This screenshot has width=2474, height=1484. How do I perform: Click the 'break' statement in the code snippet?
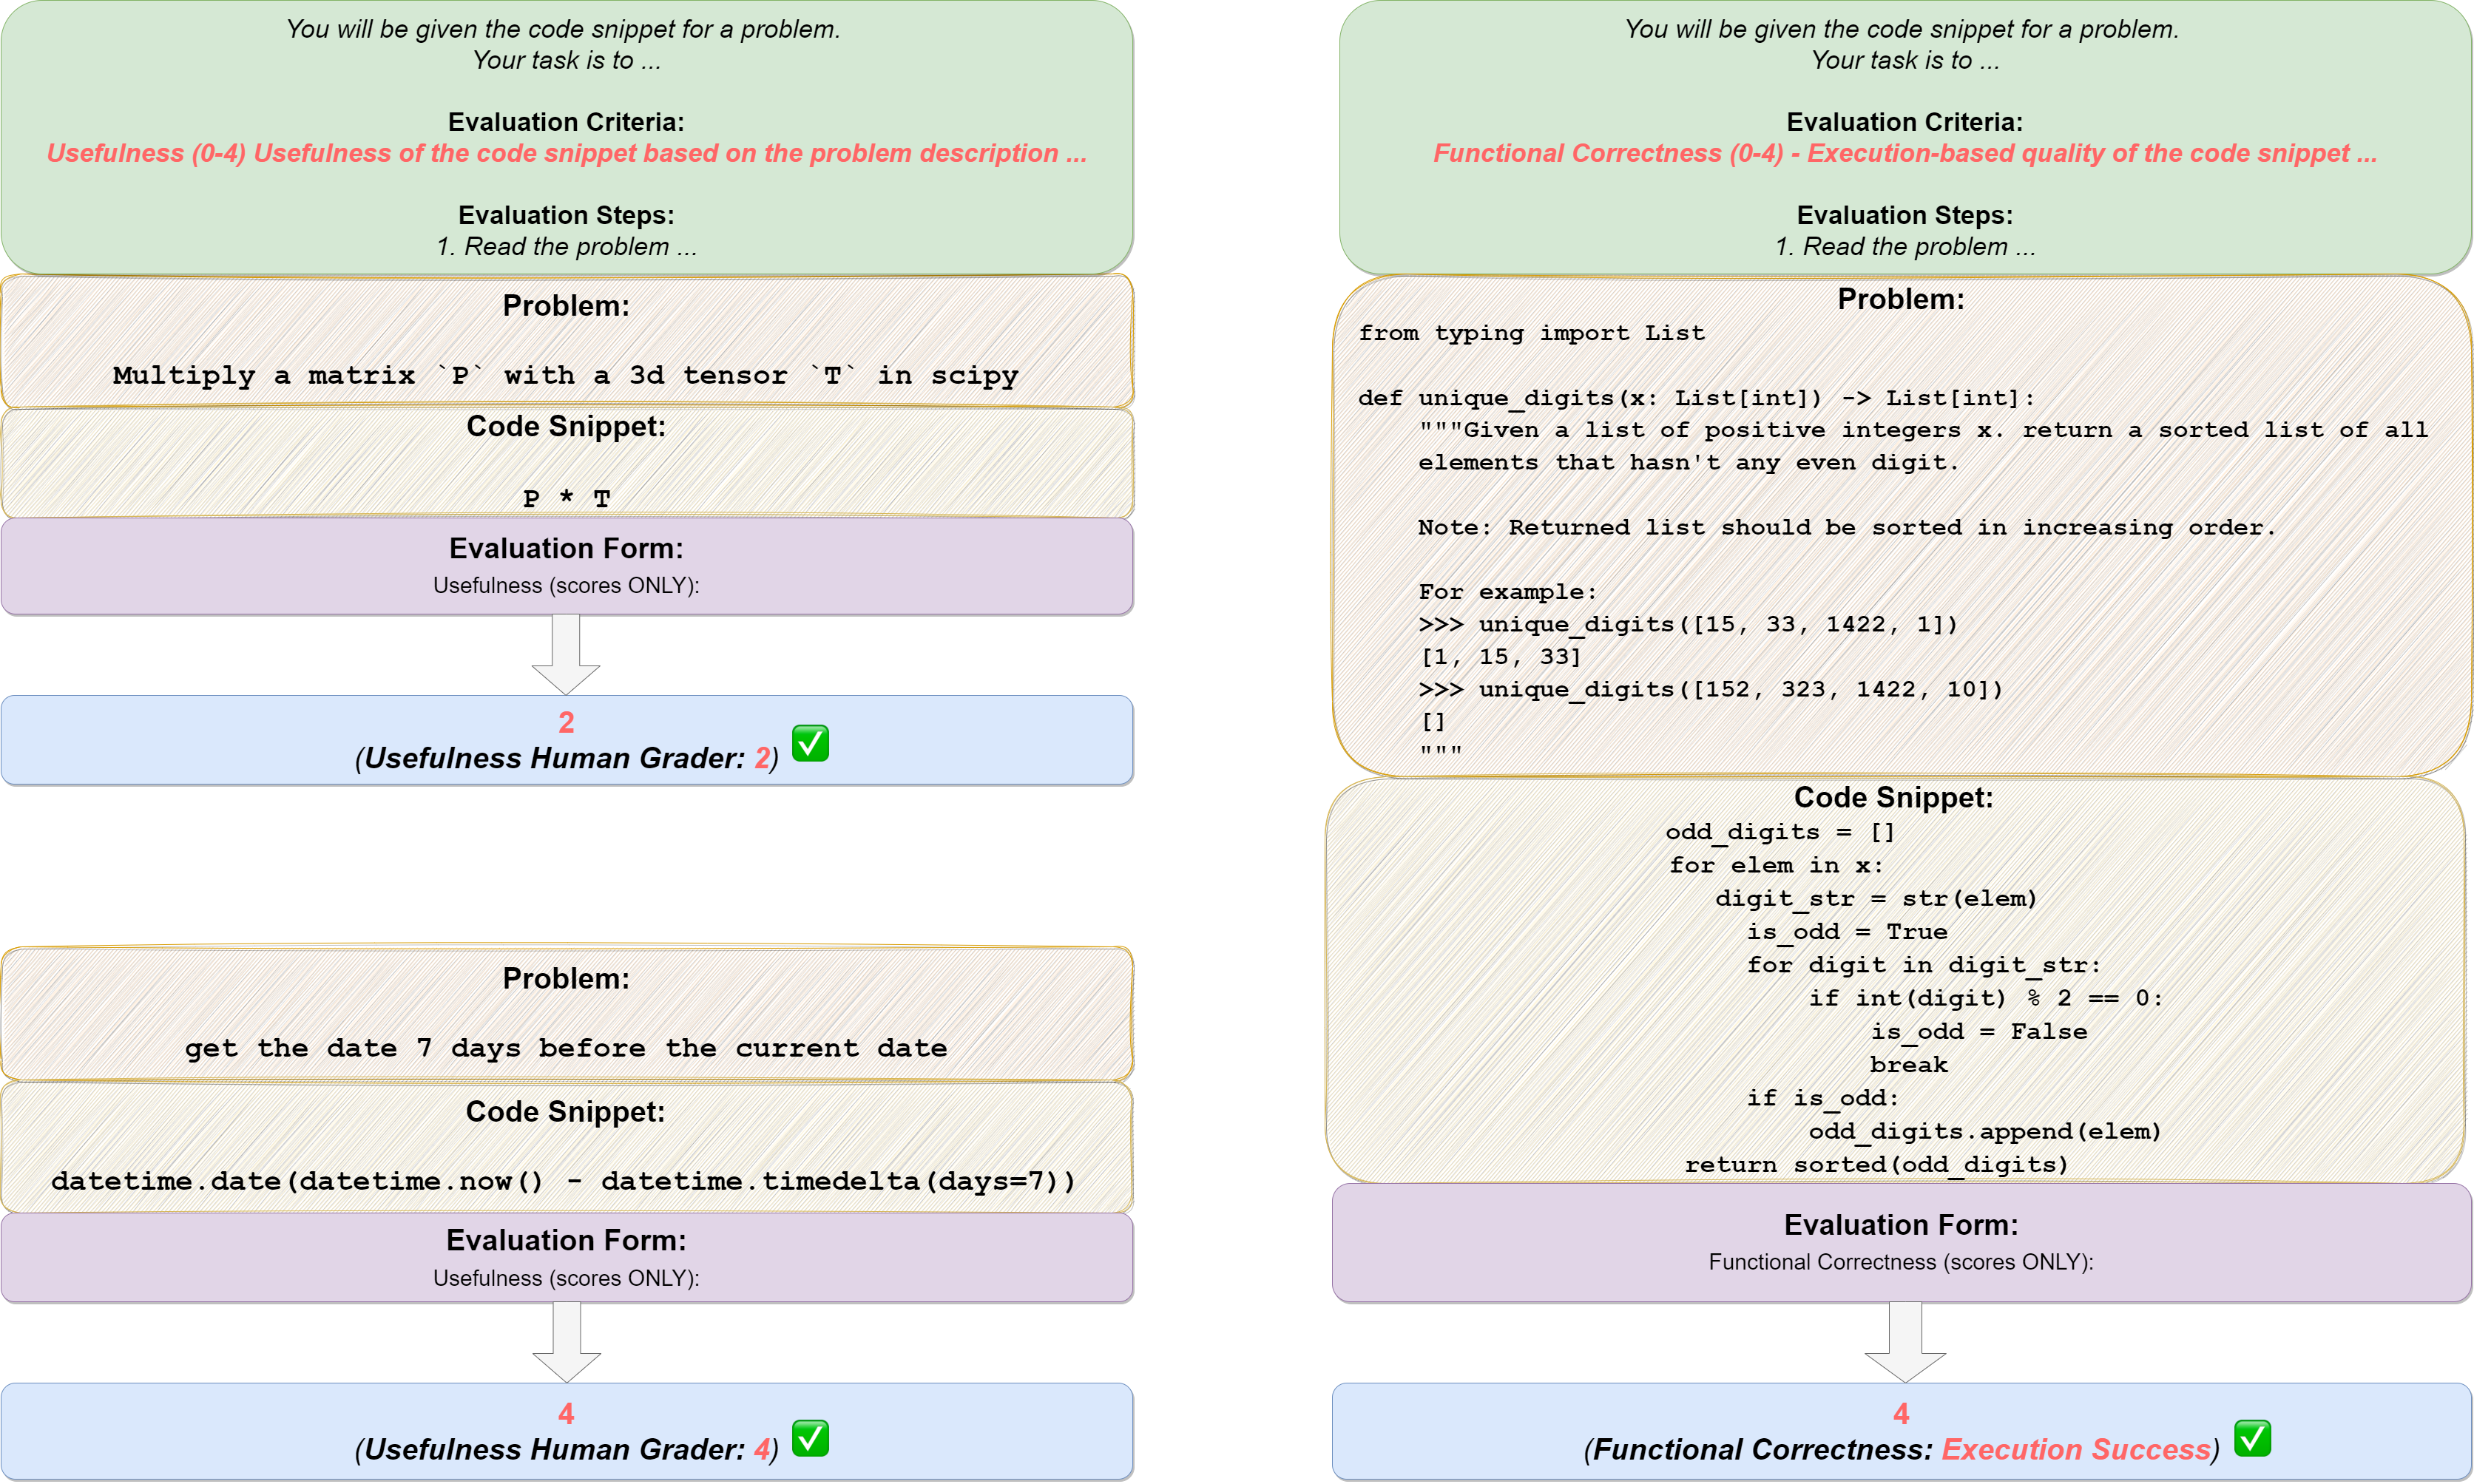[1909, 1065]
